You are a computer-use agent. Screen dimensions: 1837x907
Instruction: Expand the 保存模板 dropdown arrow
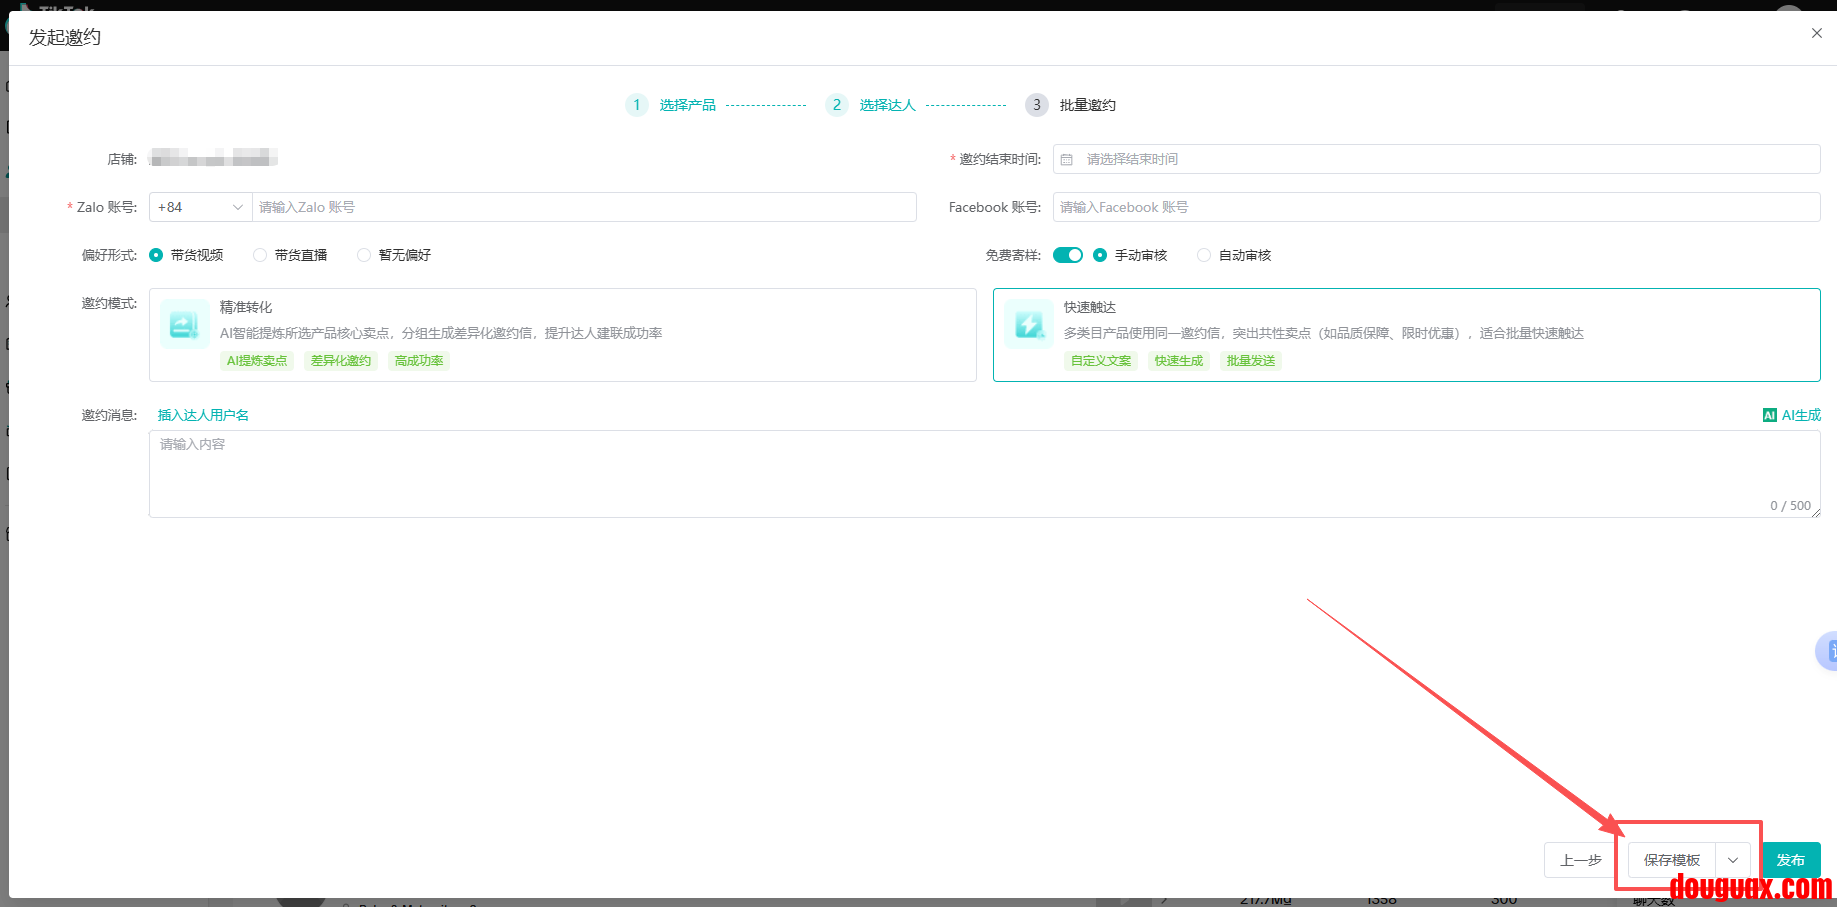pos(1732,860)
